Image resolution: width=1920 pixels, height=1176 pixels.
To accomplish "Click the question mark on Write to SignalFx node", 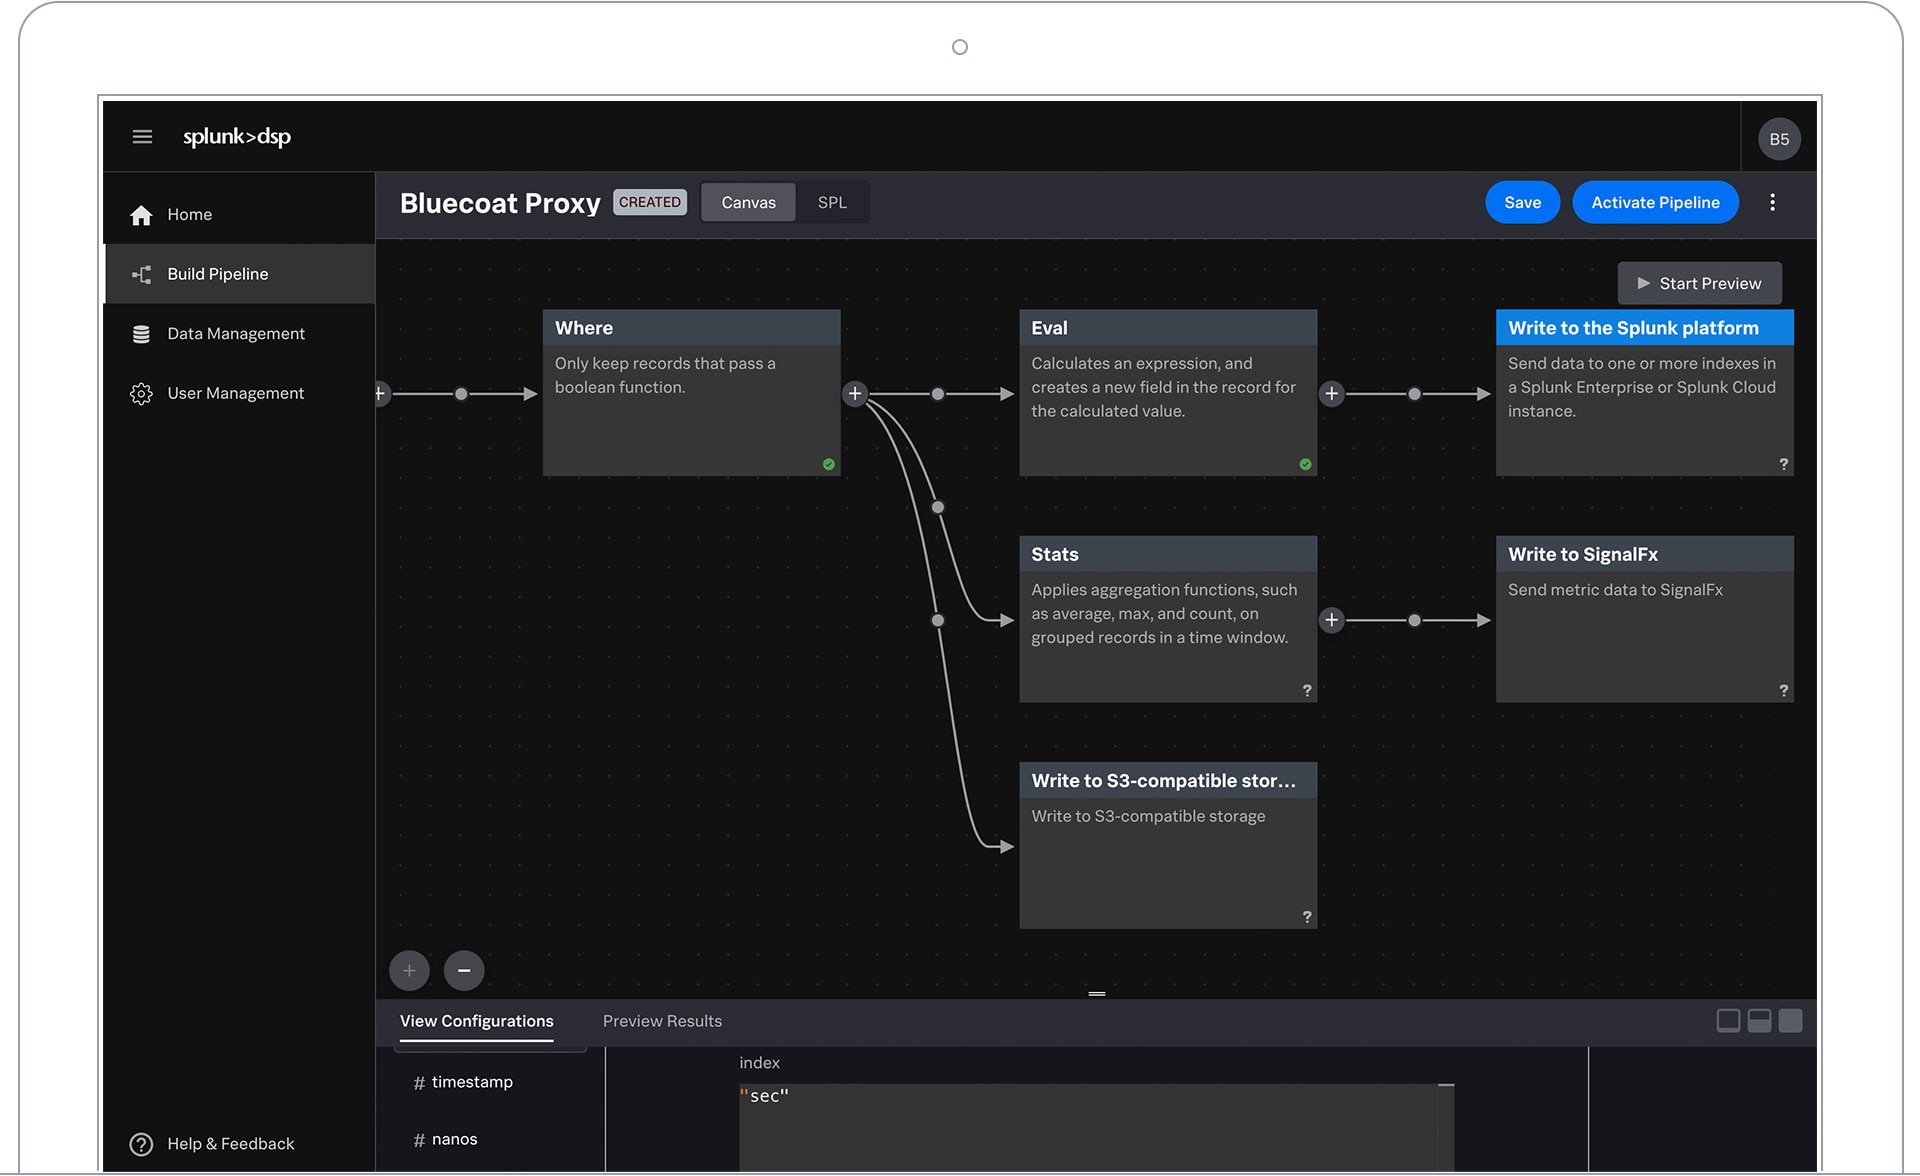I will point(1783,690).
